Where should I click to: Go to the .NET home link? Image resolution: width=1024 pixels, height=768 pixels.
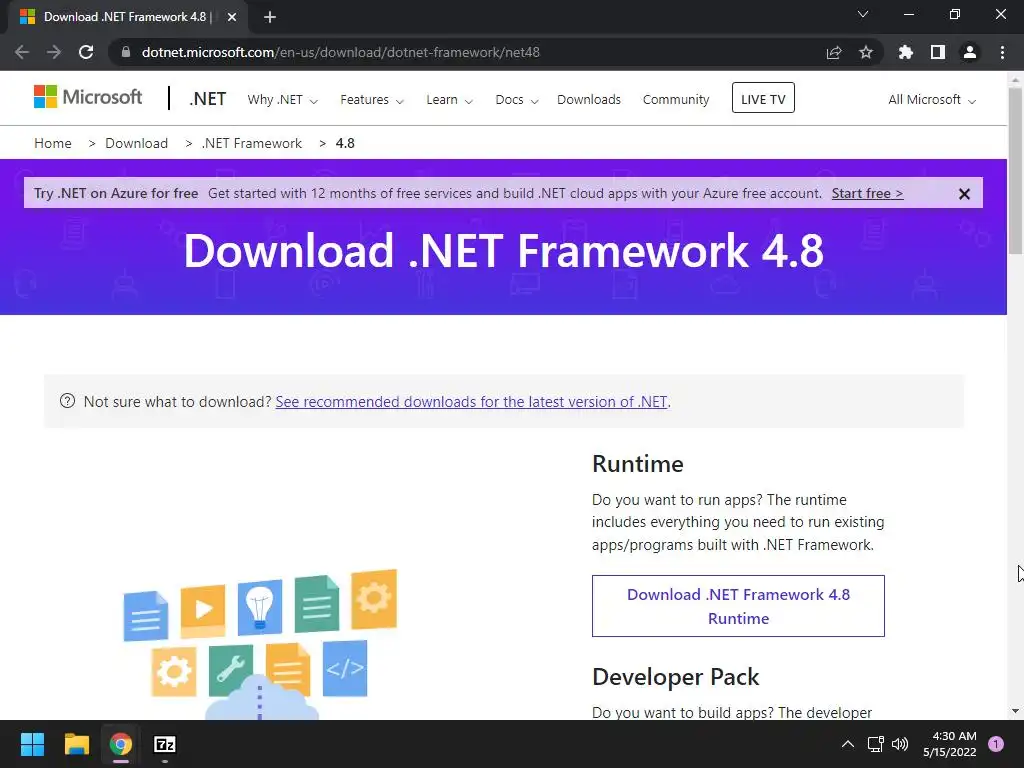[x=208, y=99]
